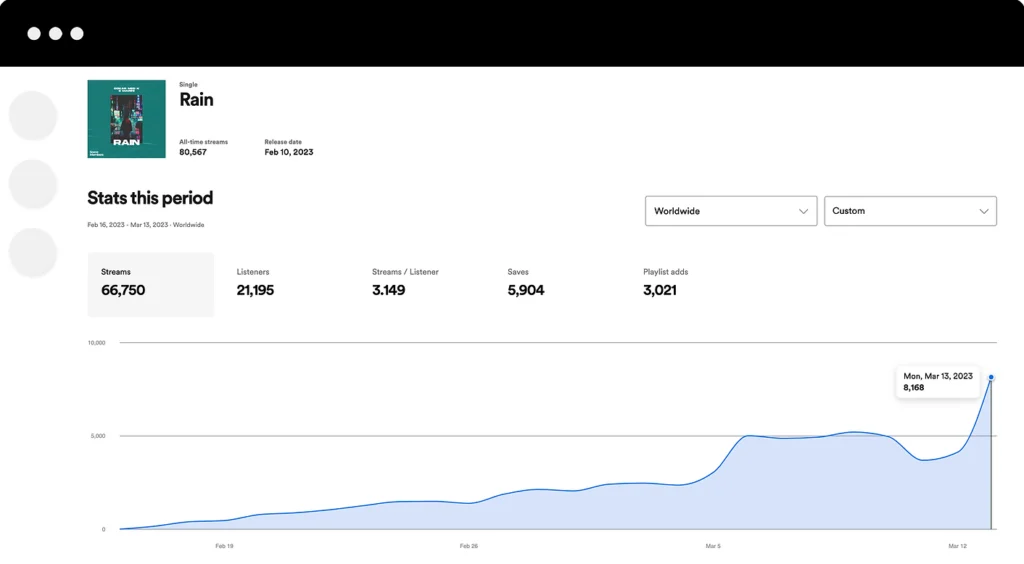Open the top circular sidebar icon
Viewport: 1024px width, 564px height.
(33, 116)
